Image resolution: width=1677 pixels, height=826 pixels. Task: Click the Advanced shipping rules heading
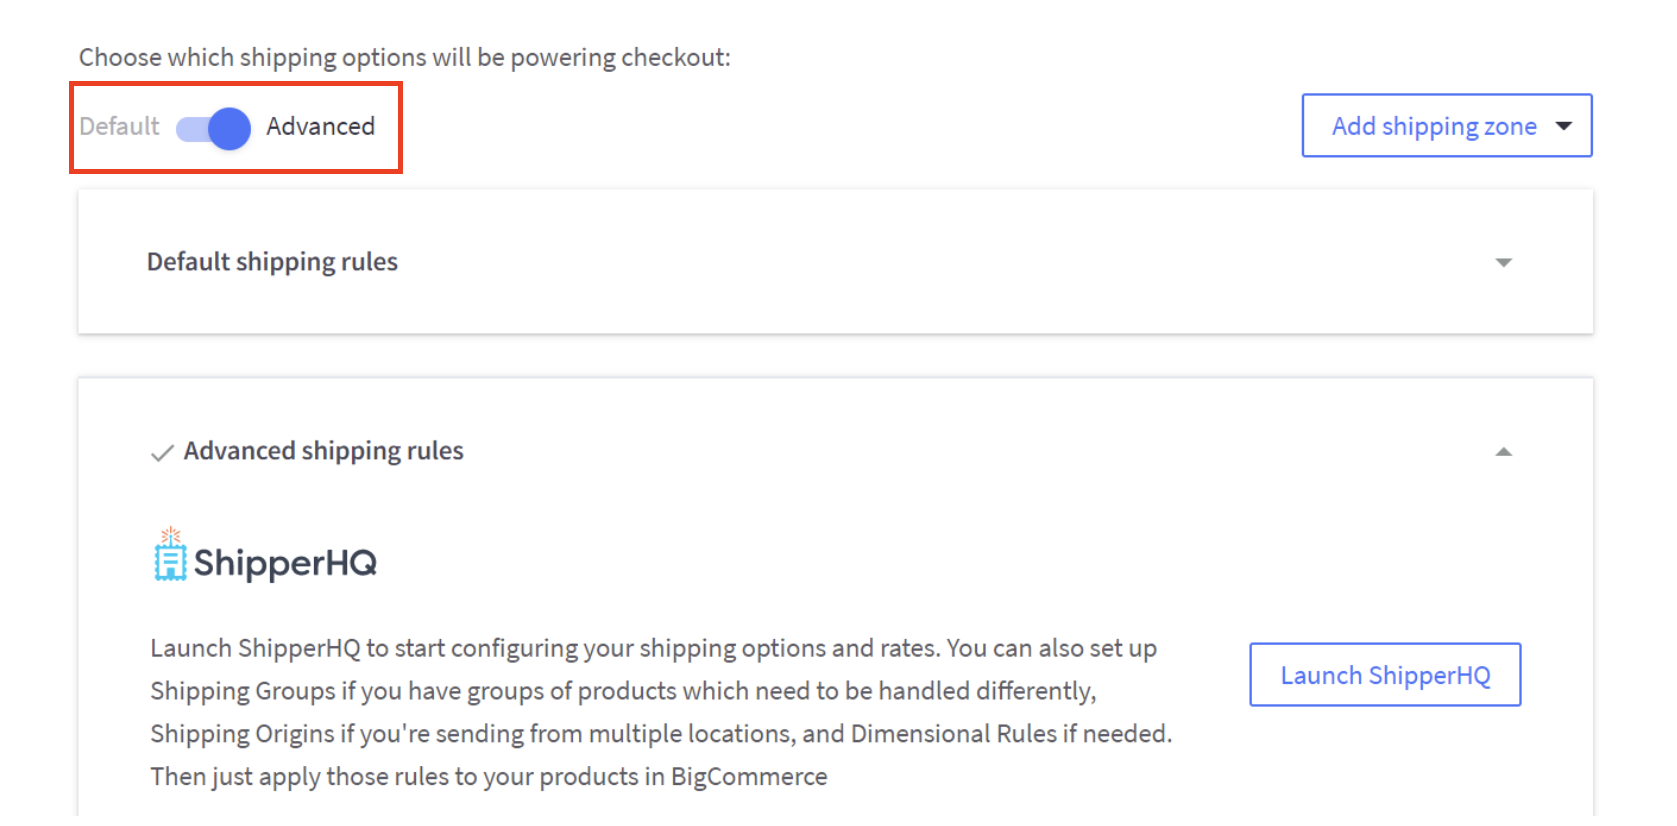(323, 451)
